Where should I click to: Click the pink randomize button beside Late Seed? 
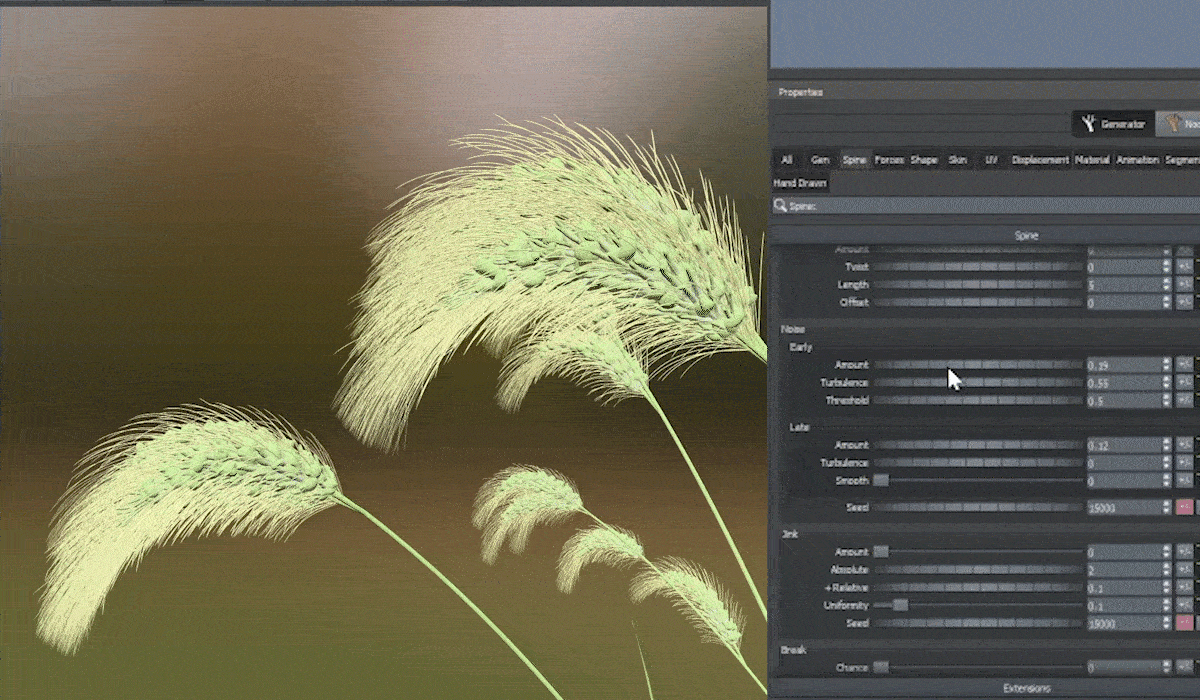pos(1184,508)
